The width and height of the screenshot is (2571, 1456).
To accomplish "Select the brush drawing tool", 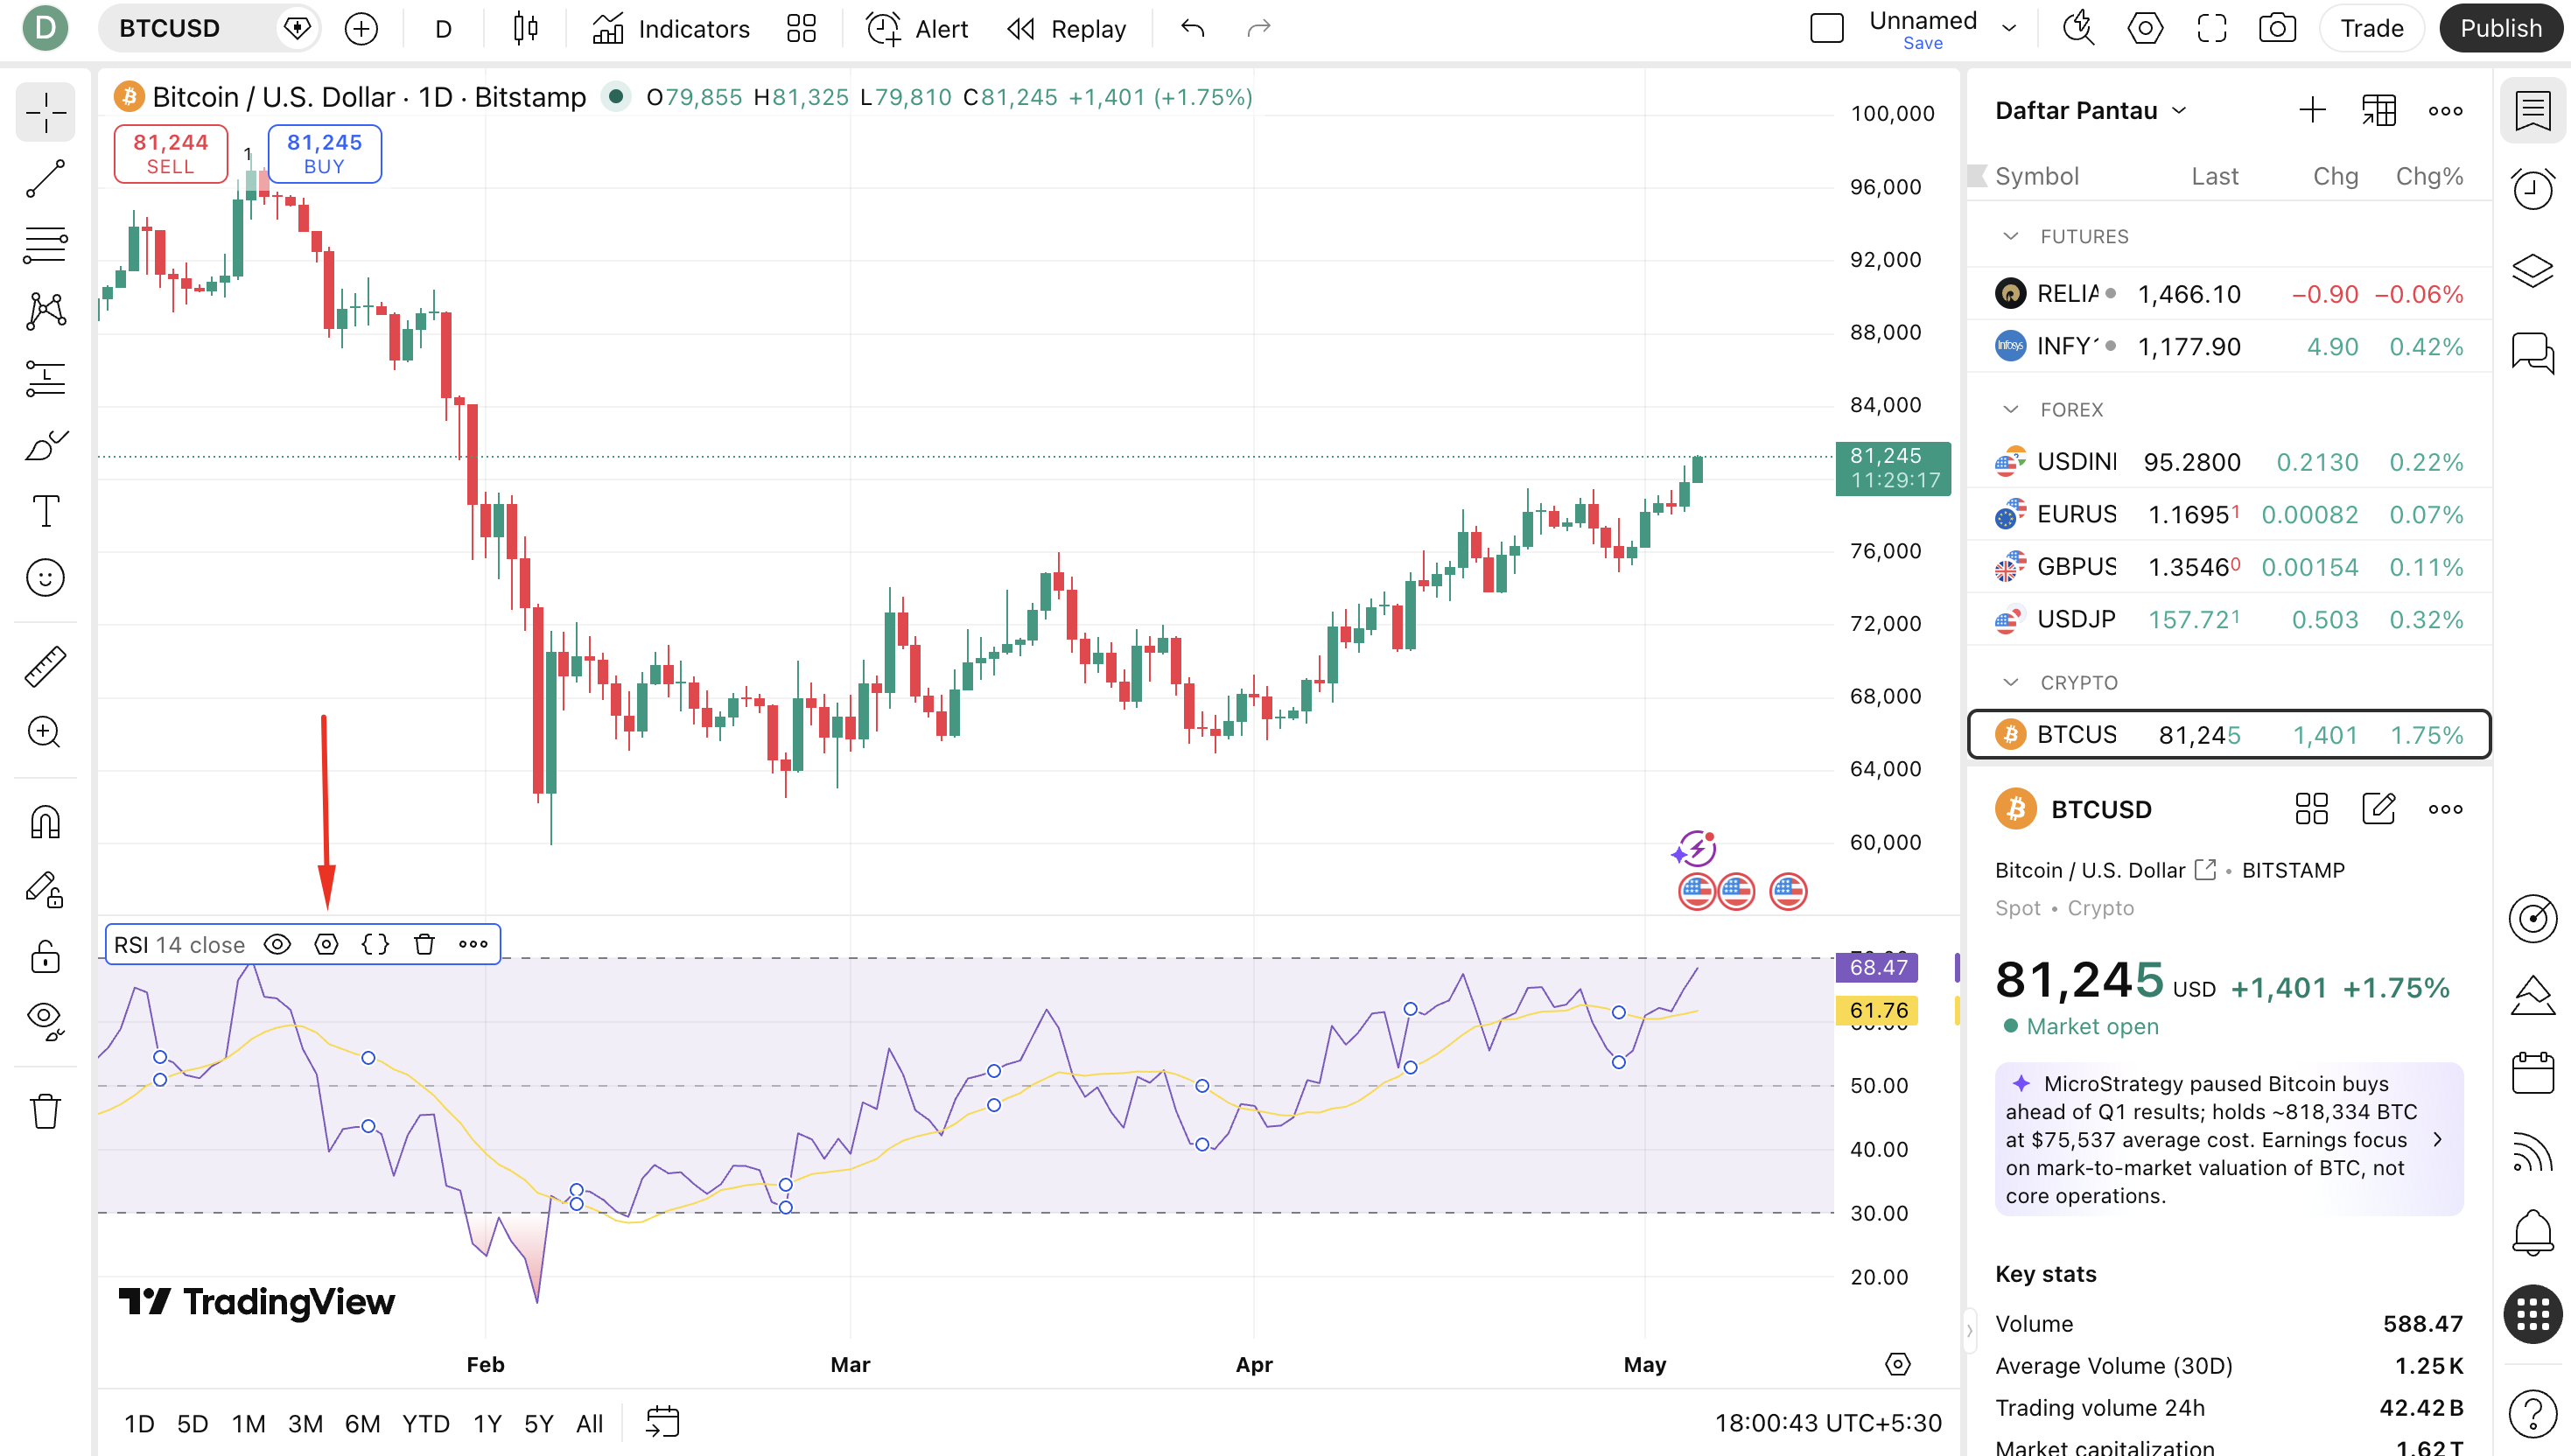I will pos(45,445).
